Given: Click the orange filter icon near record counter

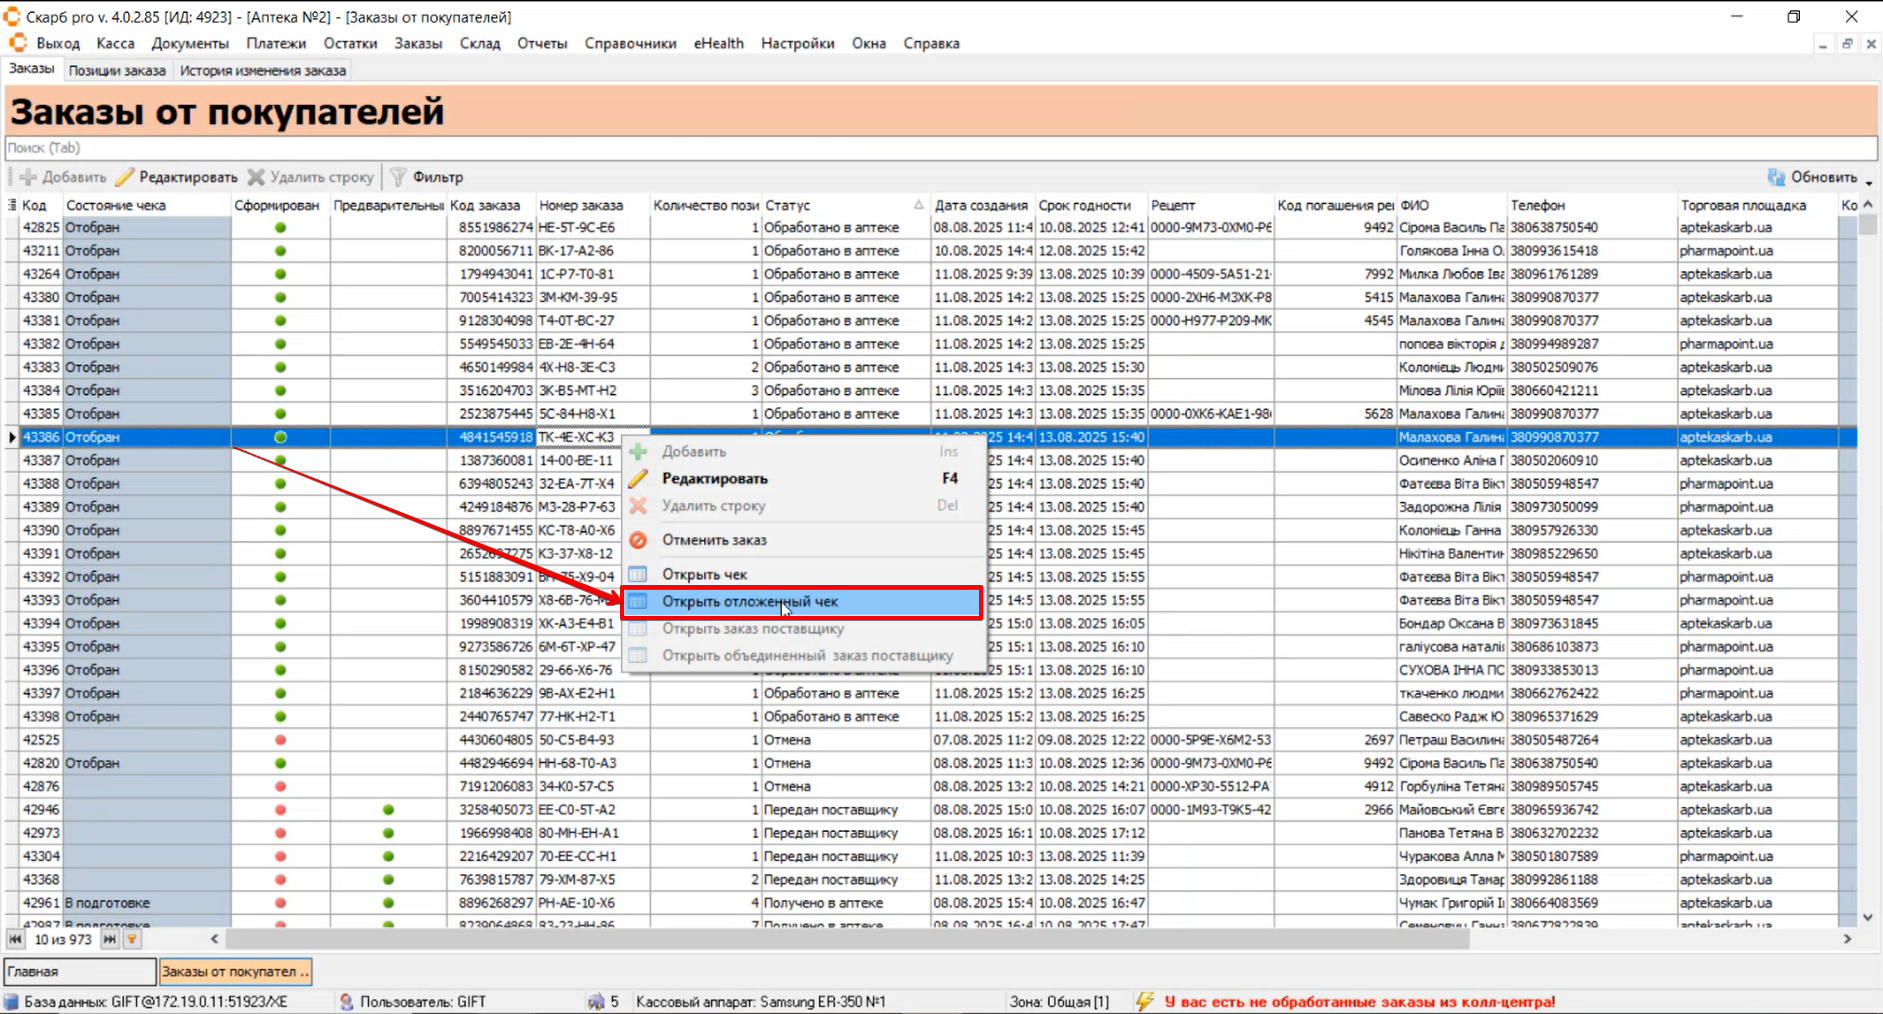Looking at the screenshot, I should 132,940.
